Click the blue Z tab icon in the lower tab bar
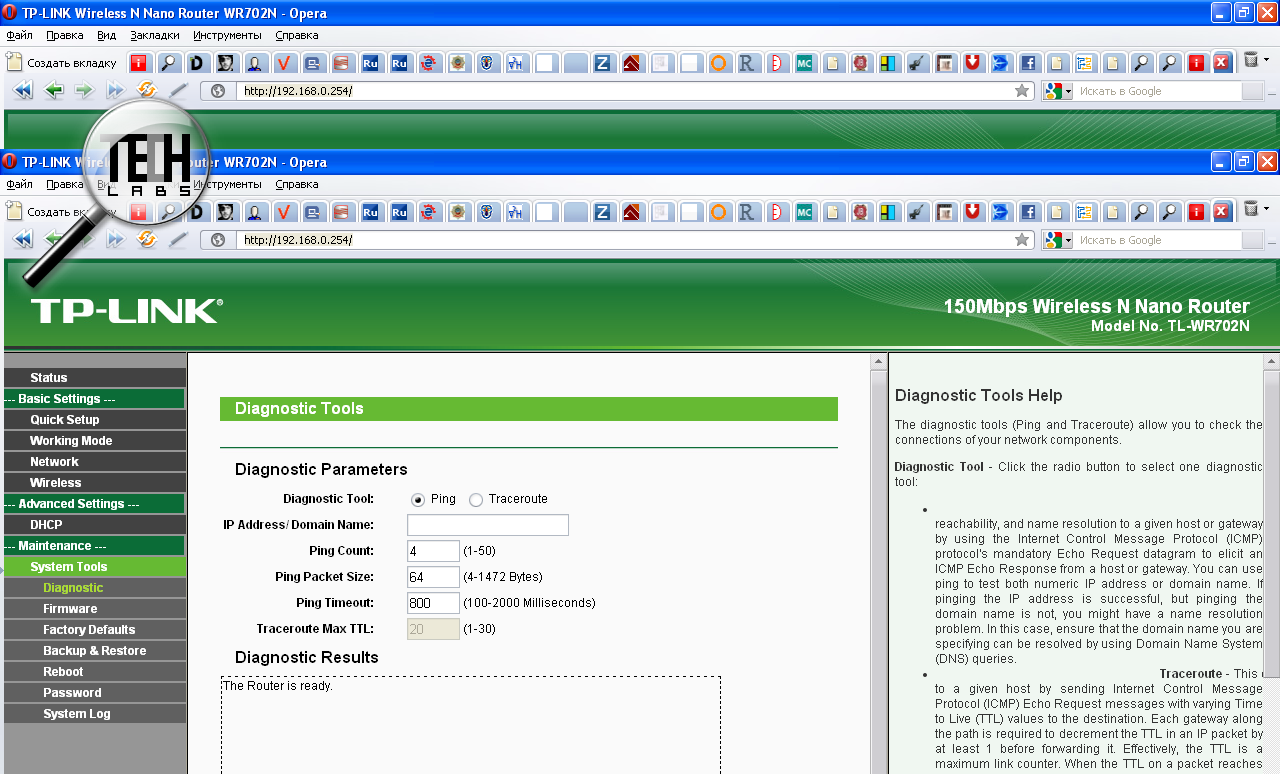 (x=602, y=212)
